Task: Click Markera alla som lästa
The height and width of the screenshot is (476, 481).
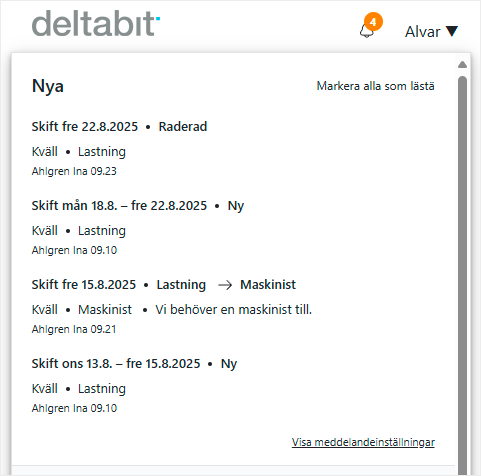Action: point(375,86)
